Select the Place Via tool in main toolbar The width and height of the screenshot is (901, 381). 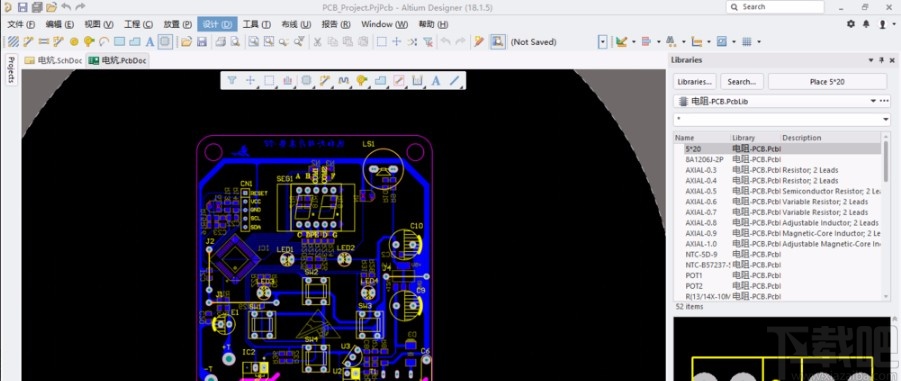(88, 41)
